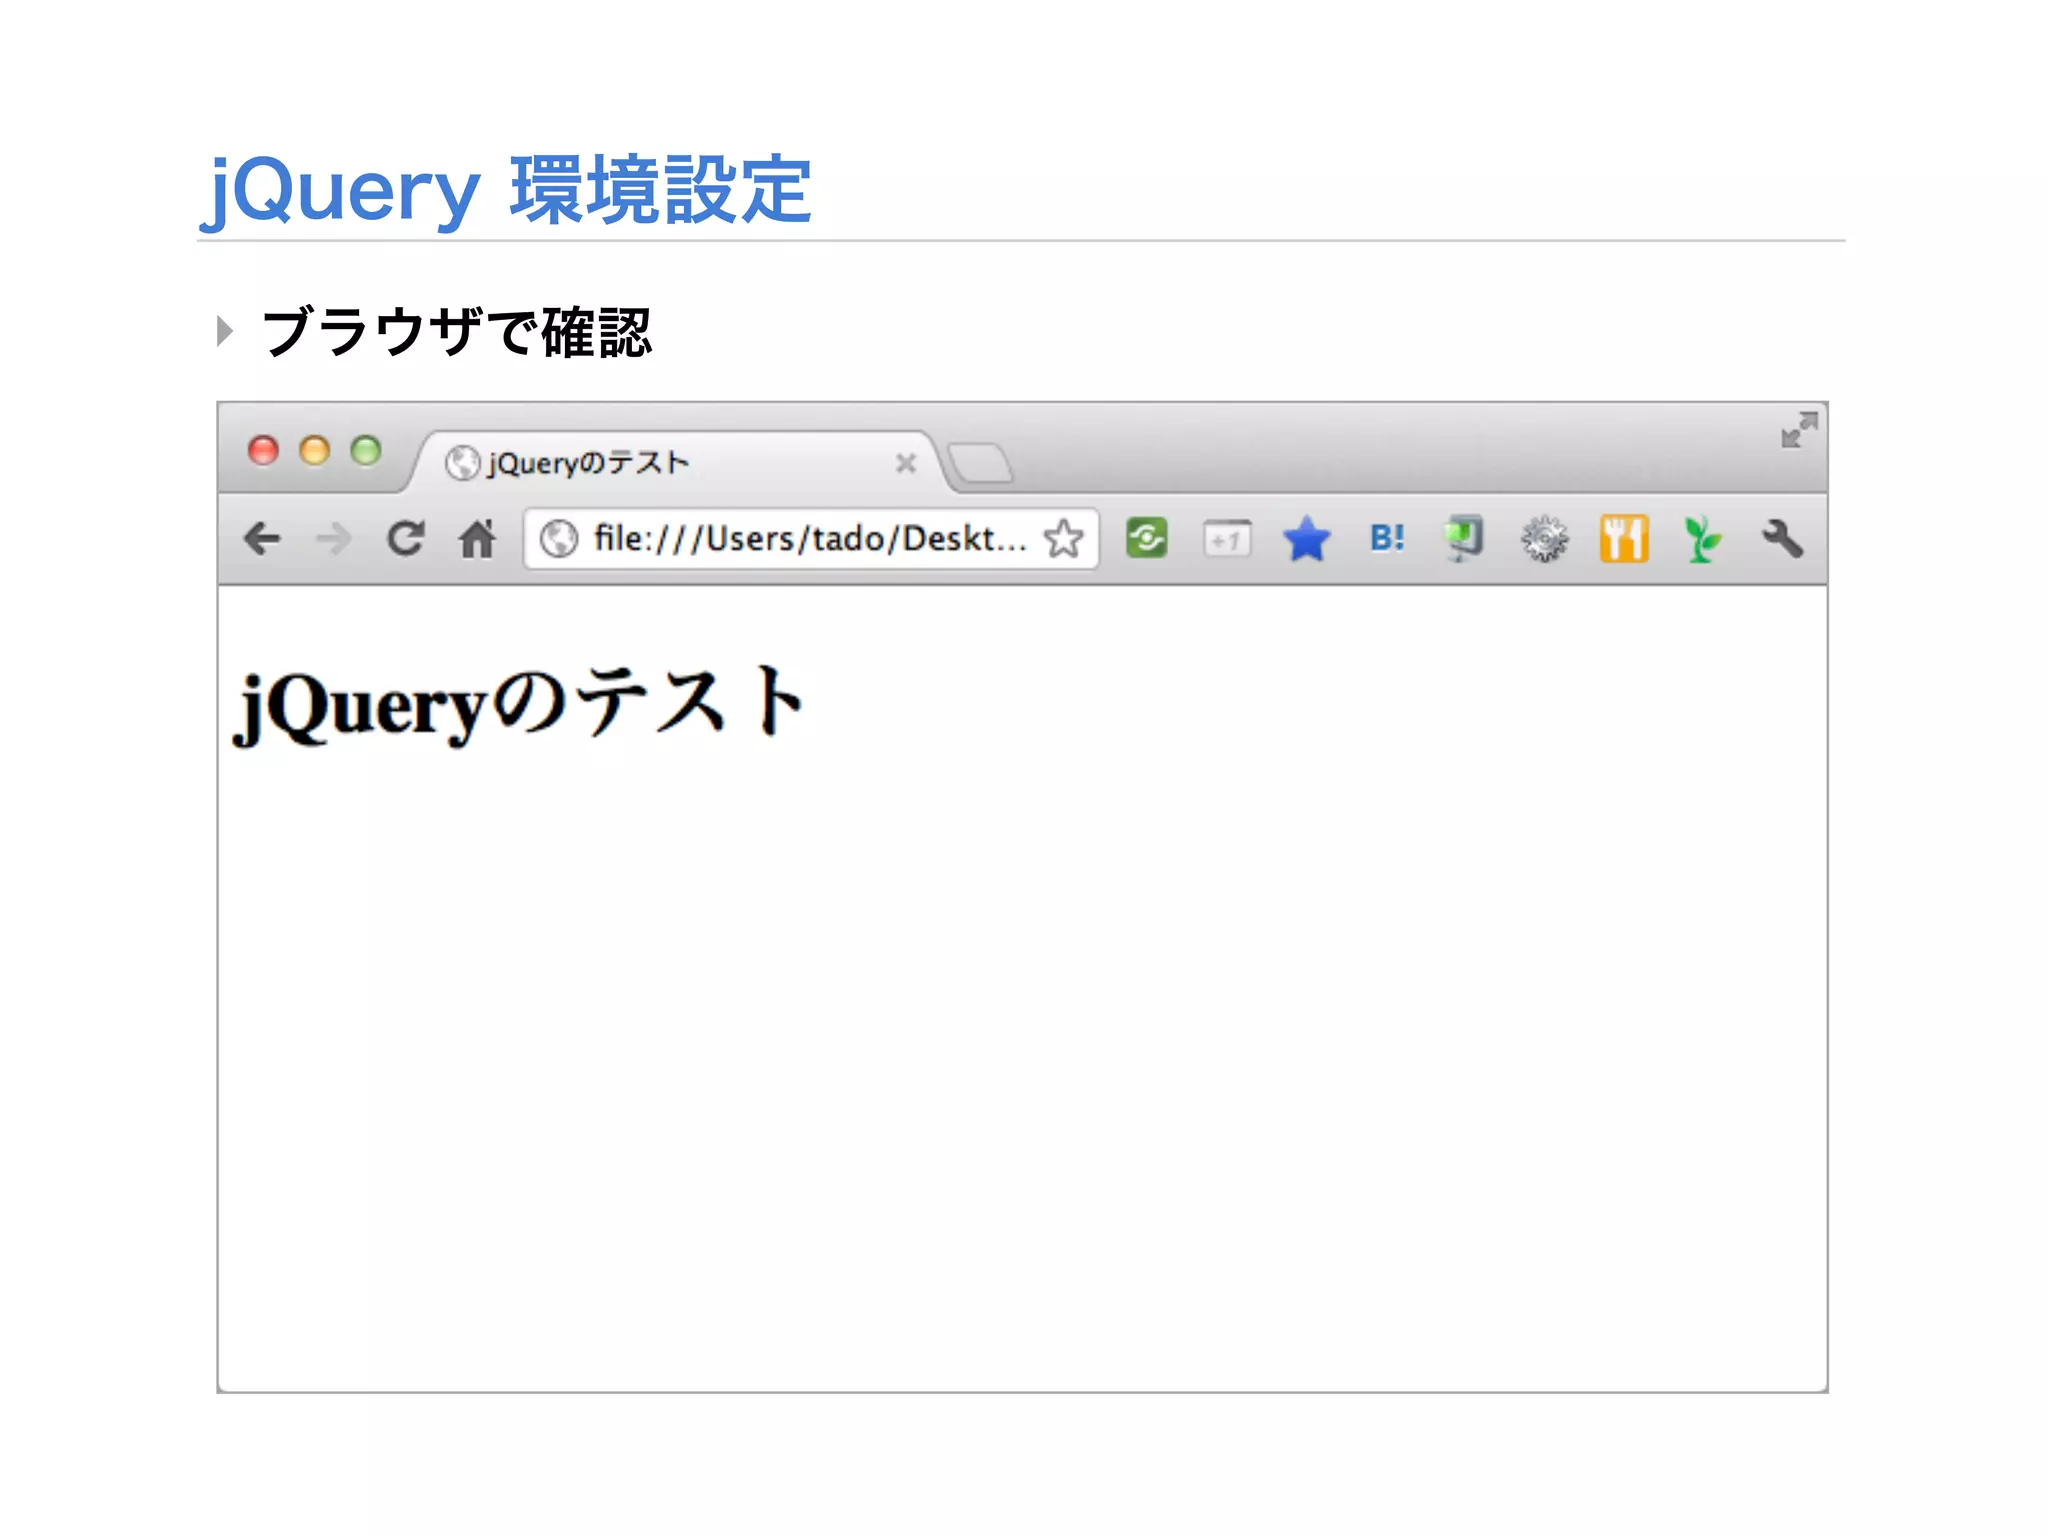The width and height of the screenshot is (2048, 1536).
Task: Toggle the bookmark star in address bar
Action: [1064, 539]
